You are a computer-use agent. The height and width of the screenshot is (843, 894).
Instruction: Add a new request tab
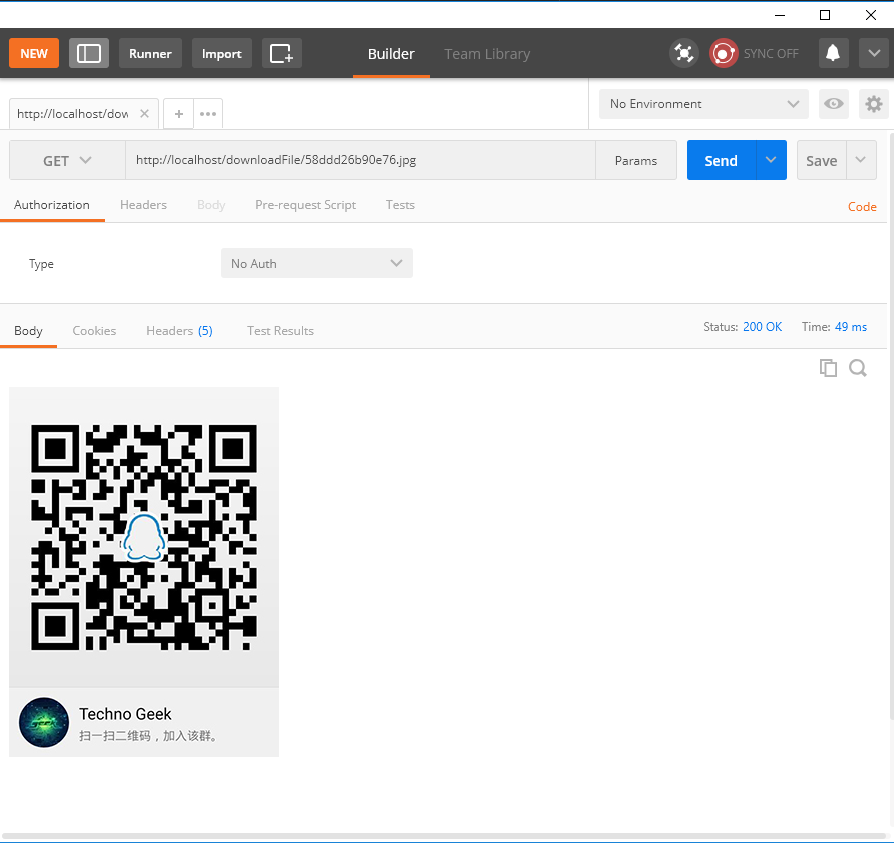click(x=178, y=113)
